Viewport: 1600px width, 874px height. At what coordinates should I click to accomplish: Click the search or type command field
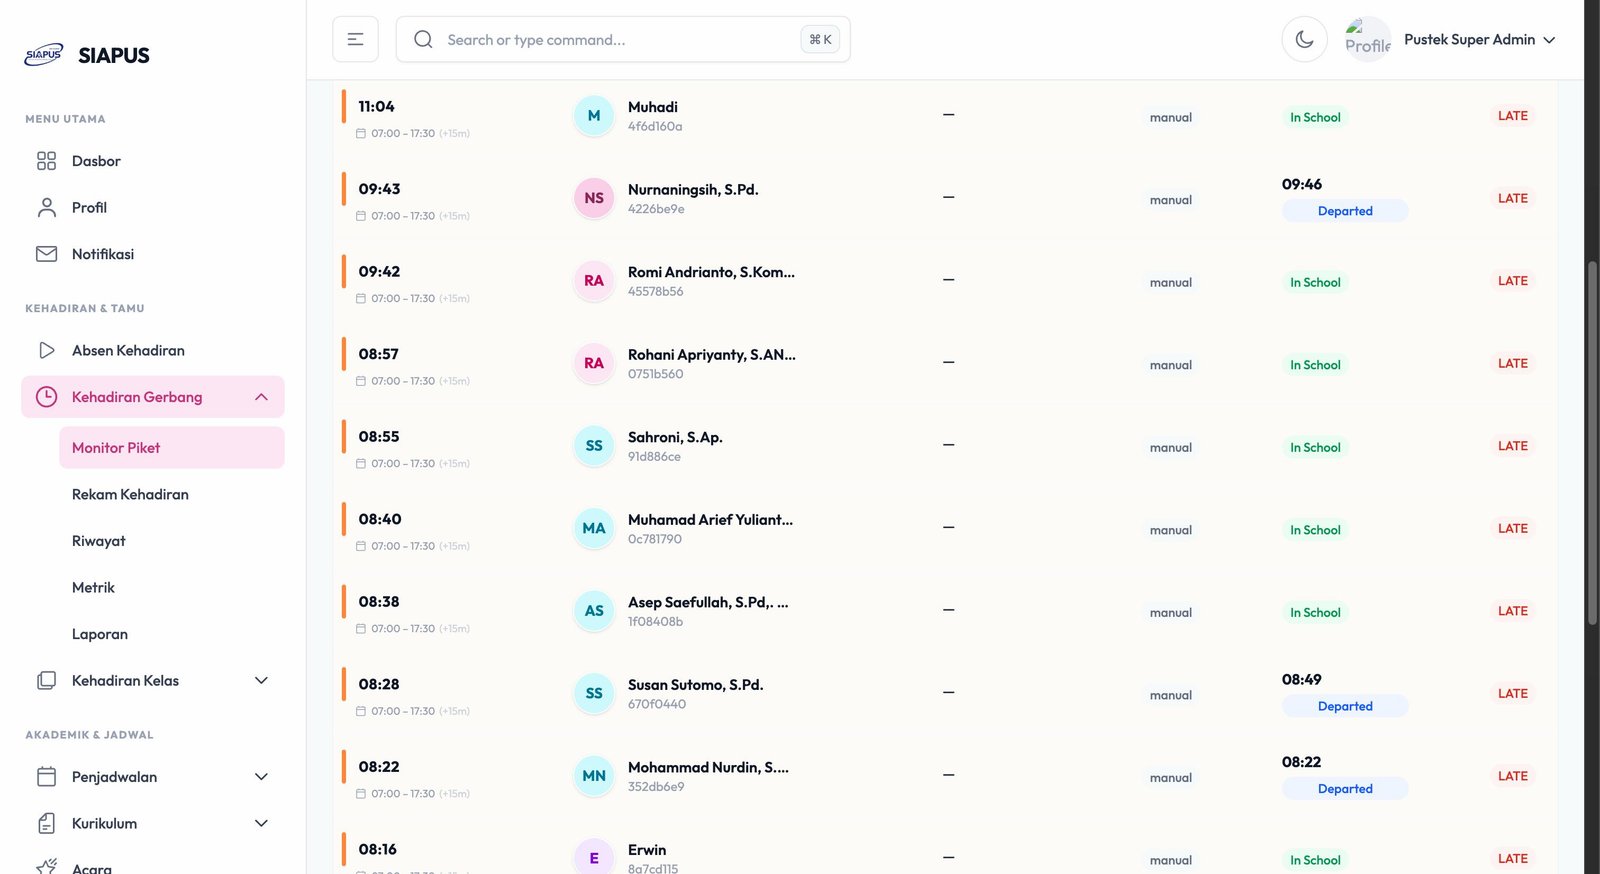coord(623,39)
